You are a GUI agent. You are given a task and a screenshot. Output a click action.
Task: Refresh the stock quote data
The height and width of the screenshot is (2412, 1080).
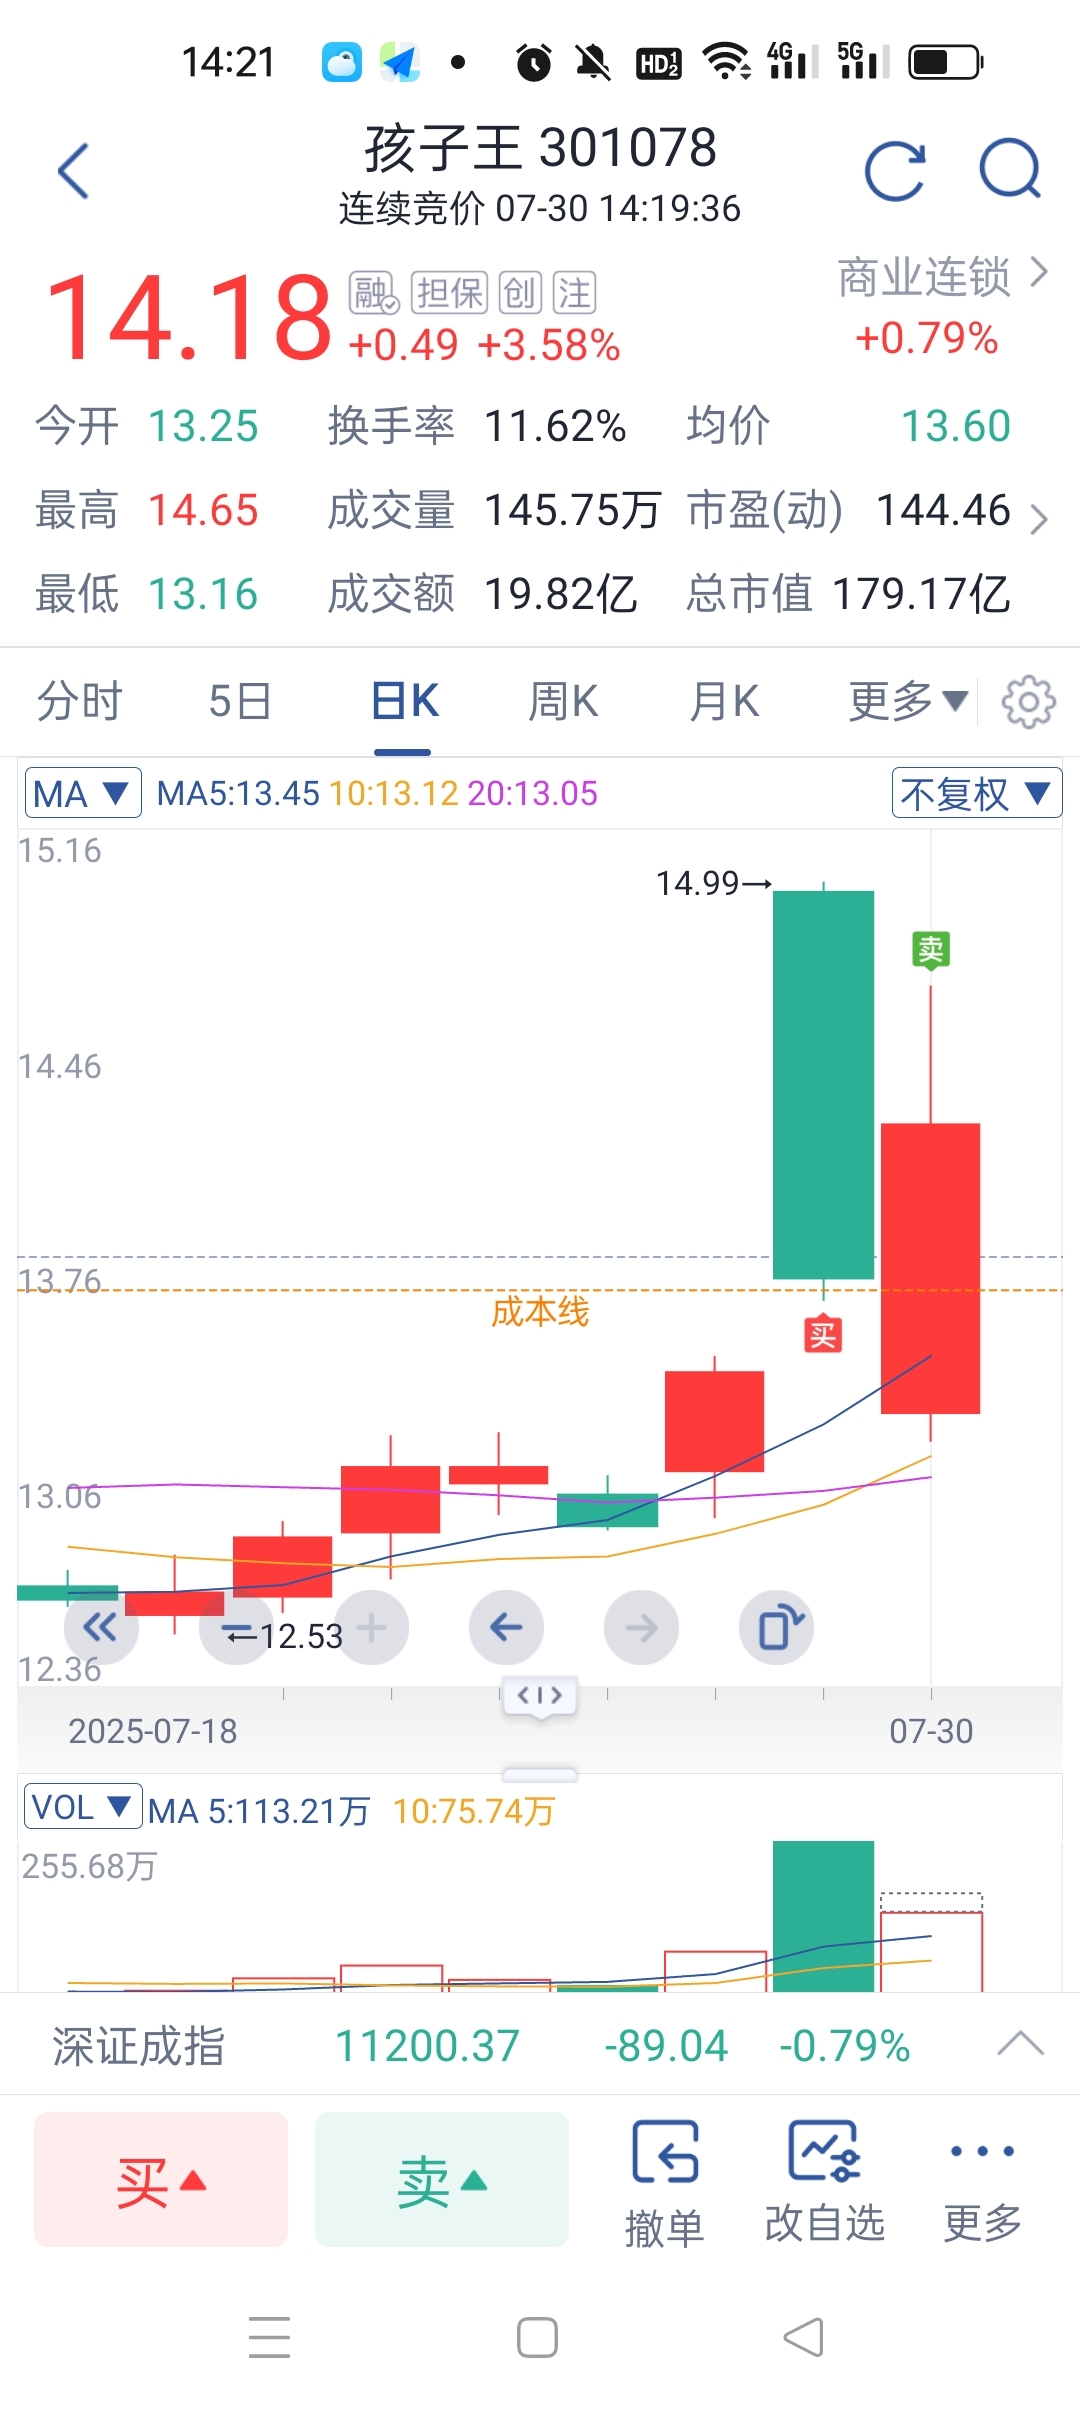click(895, 171)
